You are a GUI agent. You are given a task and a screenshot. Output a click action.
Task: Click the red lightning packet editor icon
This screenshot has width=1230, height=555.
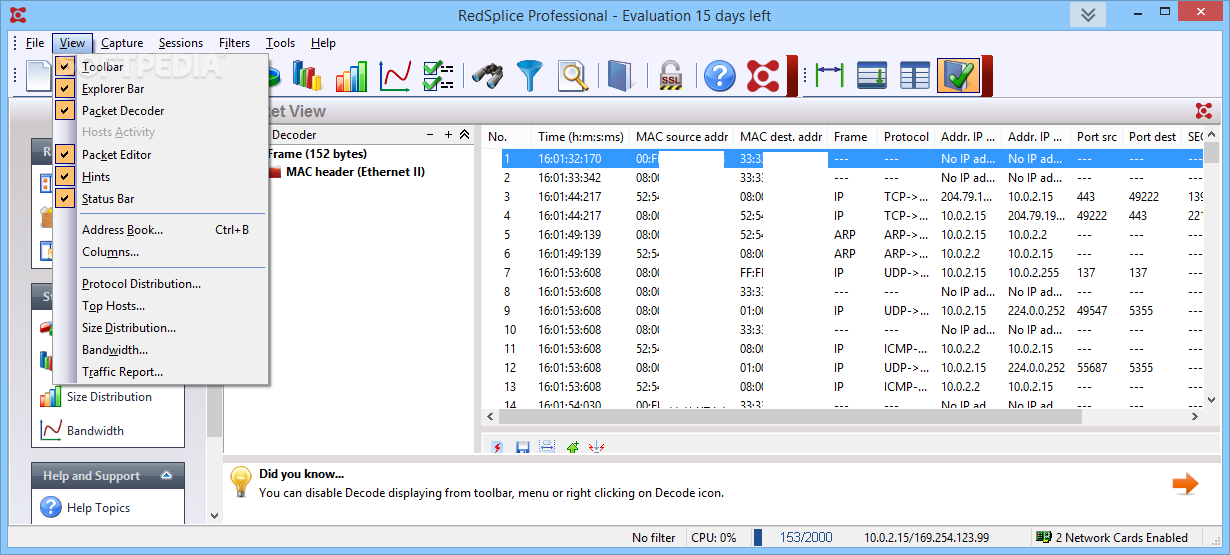[x=498, y=447]
